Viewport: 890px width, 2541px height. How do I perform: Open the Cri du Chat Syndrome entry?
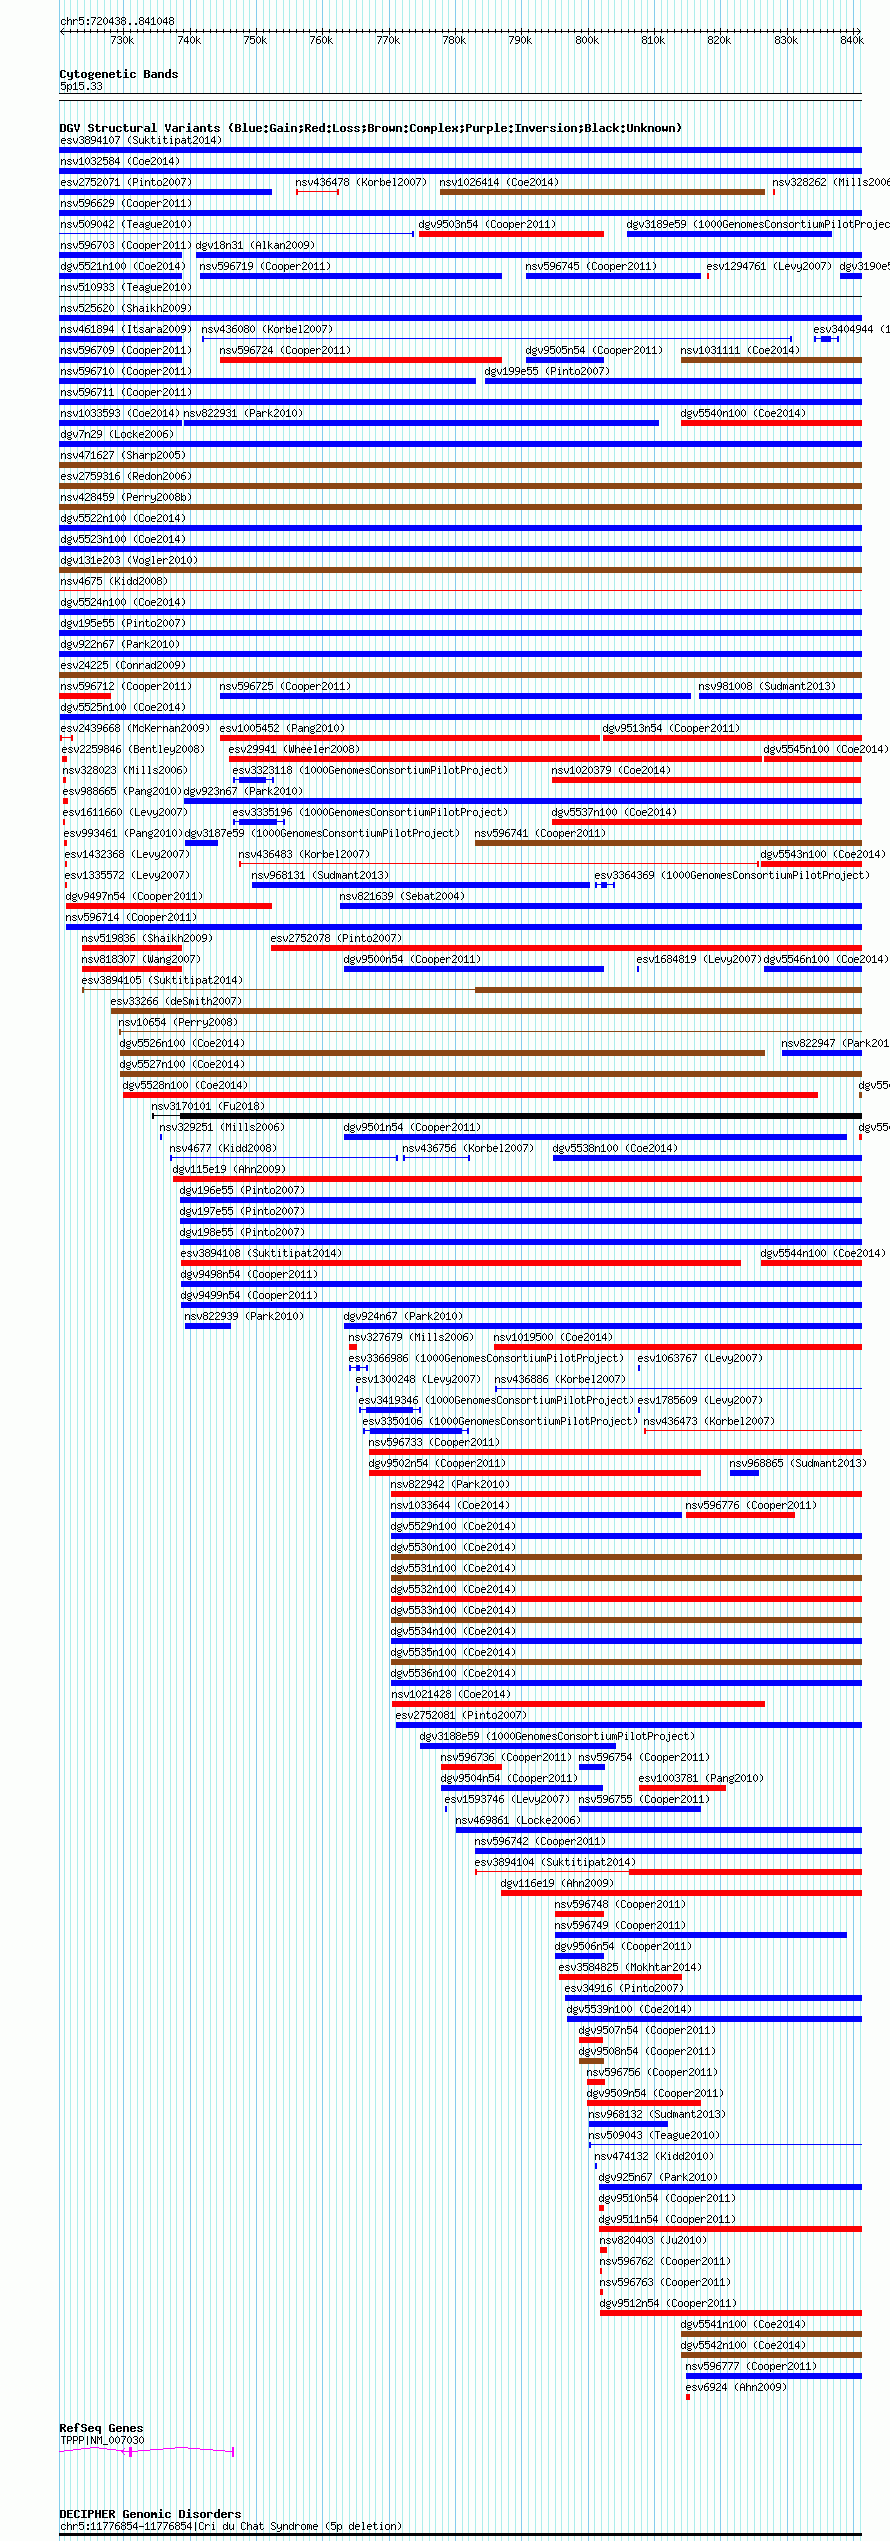click(x=231, y=2526)
